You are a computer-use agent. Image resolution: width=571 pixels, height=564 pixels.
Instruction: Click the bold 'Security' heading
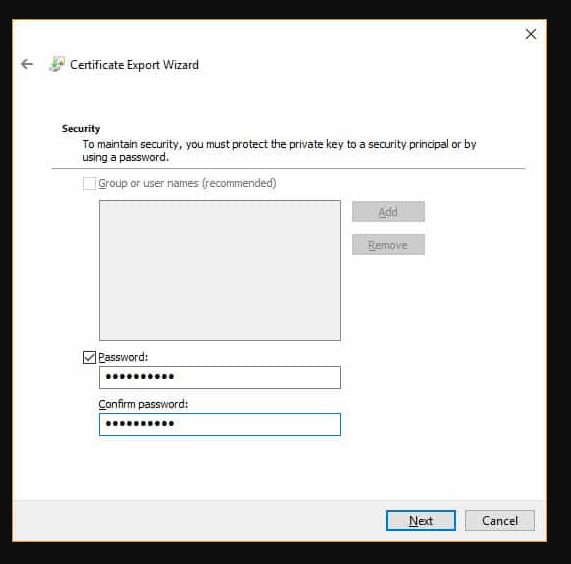tap(81, 129)
